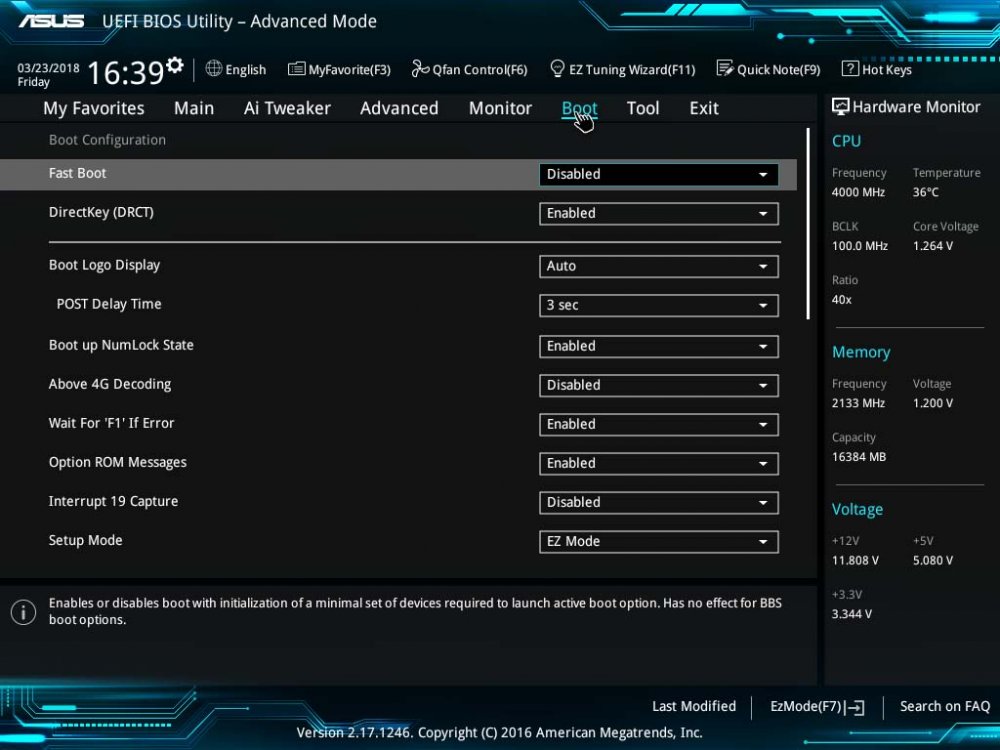1000x750 pixels.
Task: Select English language button
Action: click(246, 70)
